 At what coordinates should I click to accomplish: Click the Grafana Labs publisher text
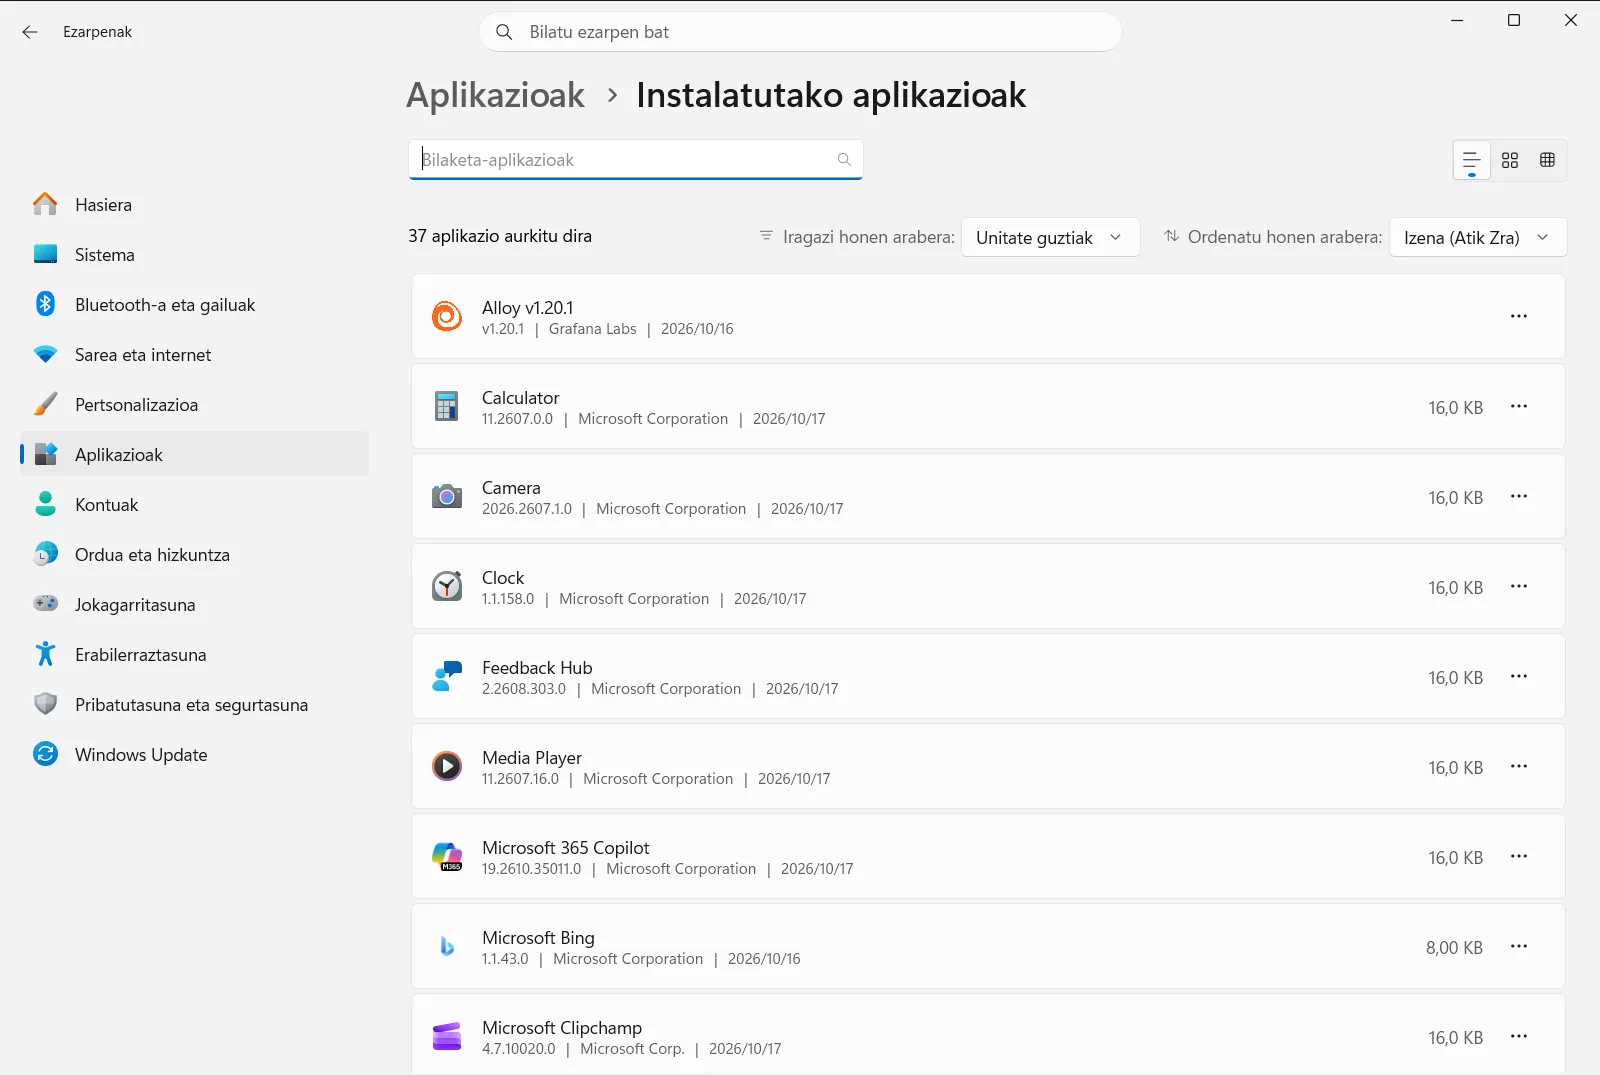(592, 329)
